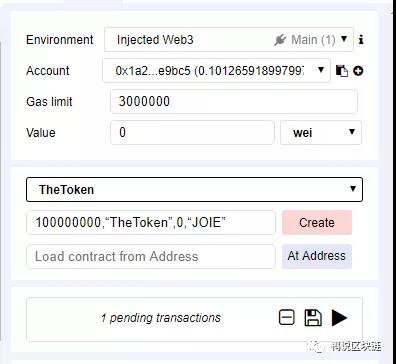The height and width of the screenshot is (364, 396).
Task: Open the wei unit dropdown
Action: [x=321, y=132]
